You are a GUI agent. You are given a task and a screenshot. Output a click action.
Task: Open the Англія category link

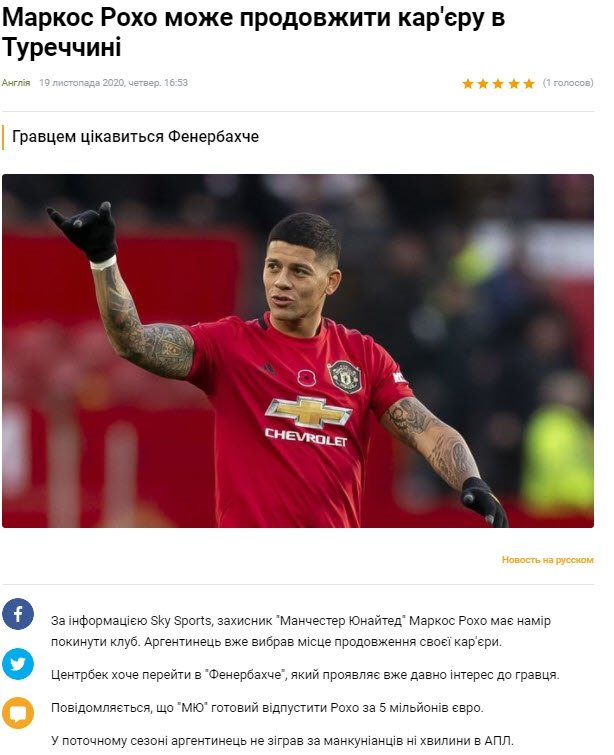point(16,83)
